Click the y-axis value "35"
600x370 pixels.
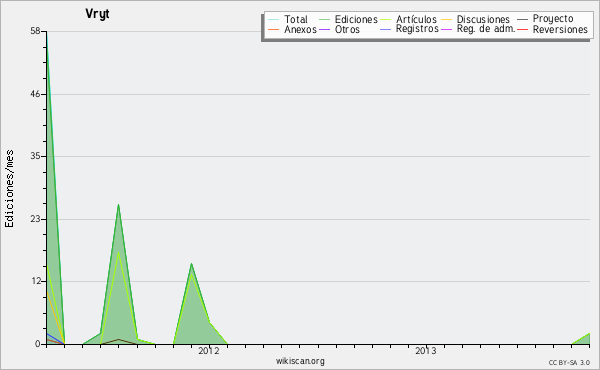(35, 156)
